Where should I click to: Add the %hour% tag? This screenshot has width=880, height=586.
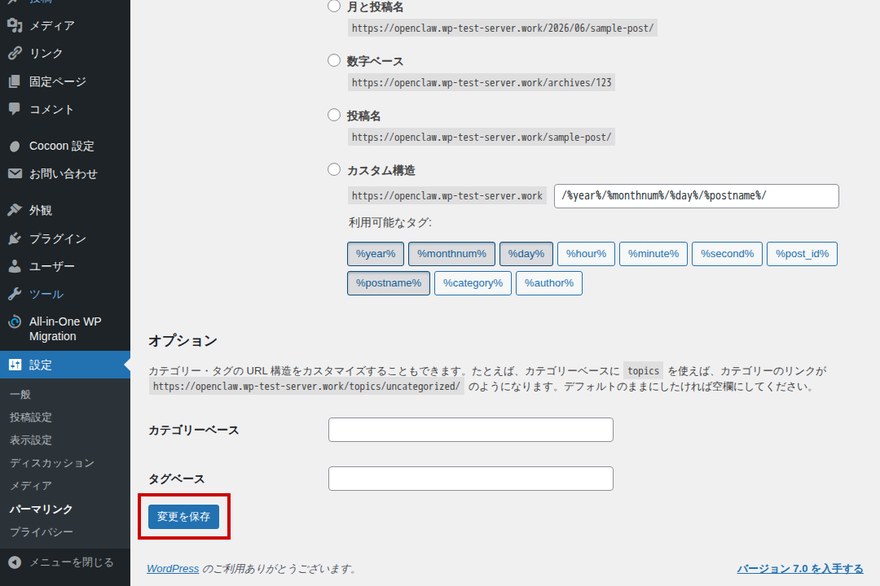pos(586,254)
